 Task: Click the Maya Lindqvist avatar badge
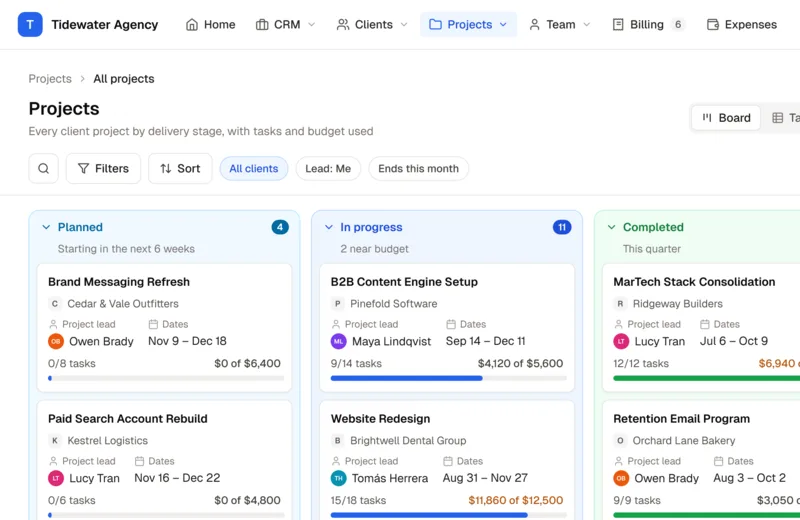(x=338, y=341)
